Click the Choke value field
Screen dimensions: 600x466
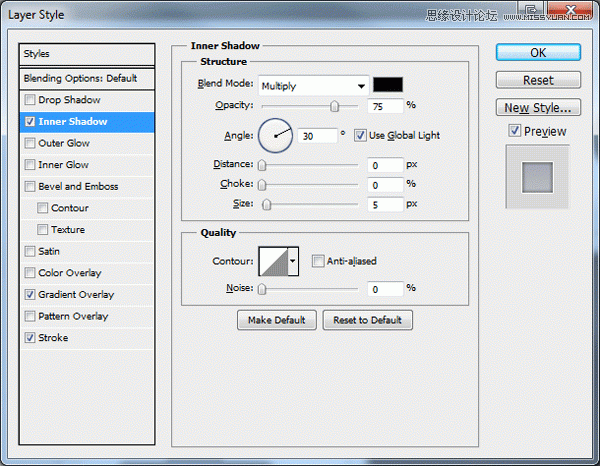coord(385,185)
